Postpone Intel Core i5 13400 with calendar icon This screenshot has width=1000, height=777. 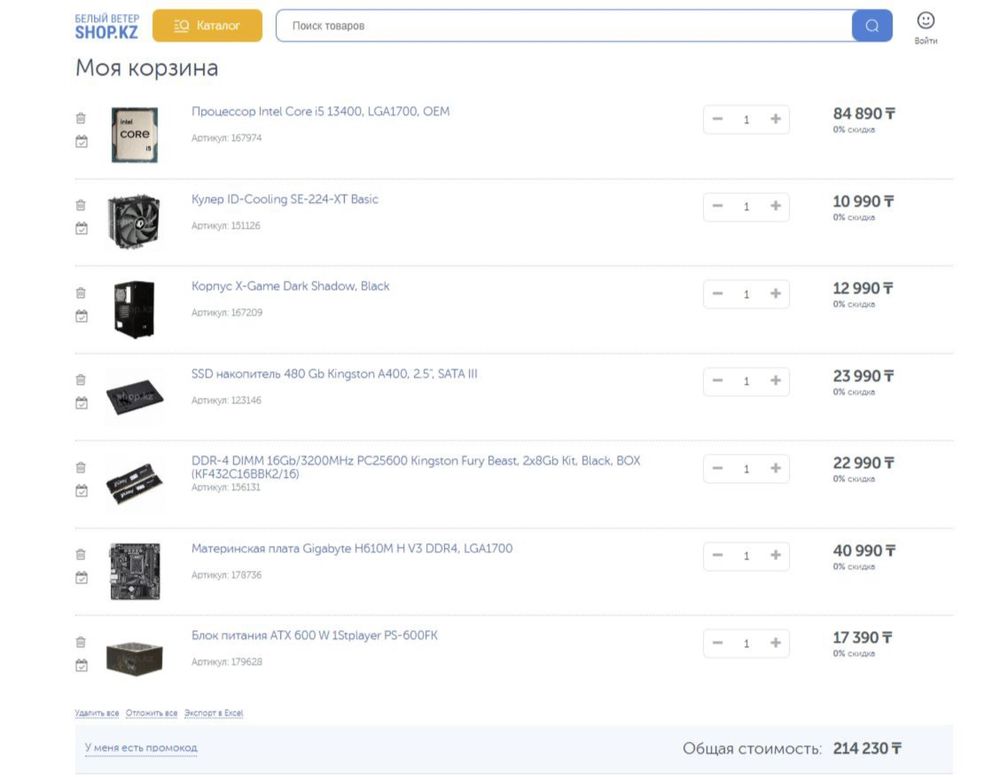[82, 141]
